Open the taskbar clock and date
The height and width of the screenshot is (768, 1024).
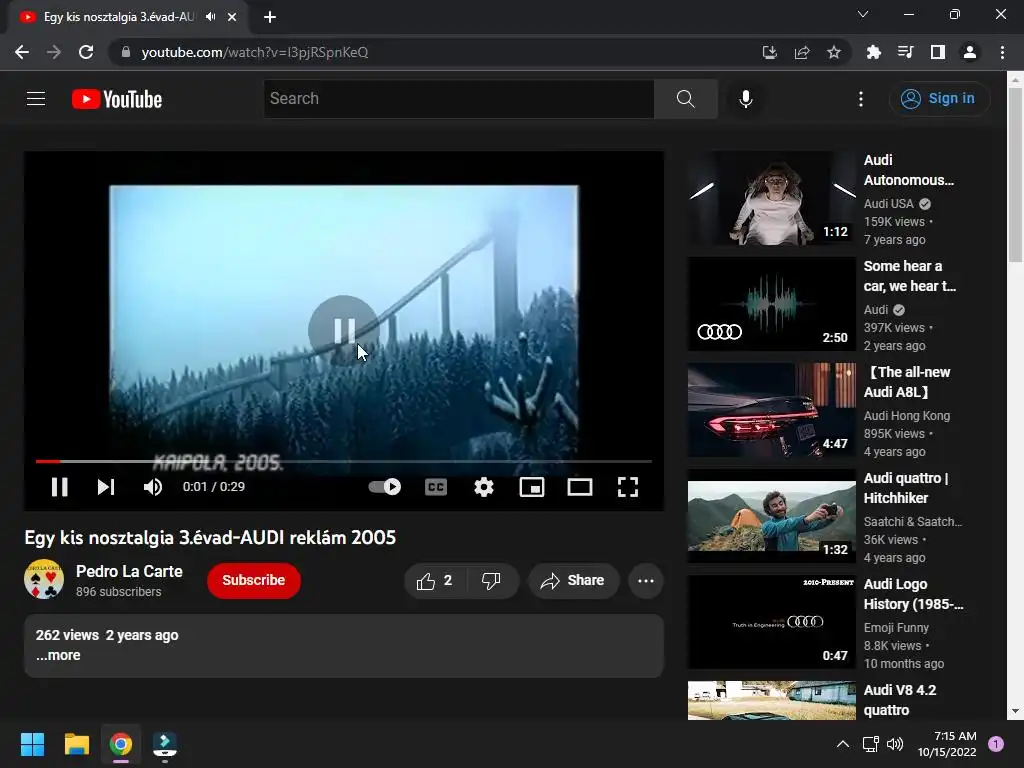(947, 744)
